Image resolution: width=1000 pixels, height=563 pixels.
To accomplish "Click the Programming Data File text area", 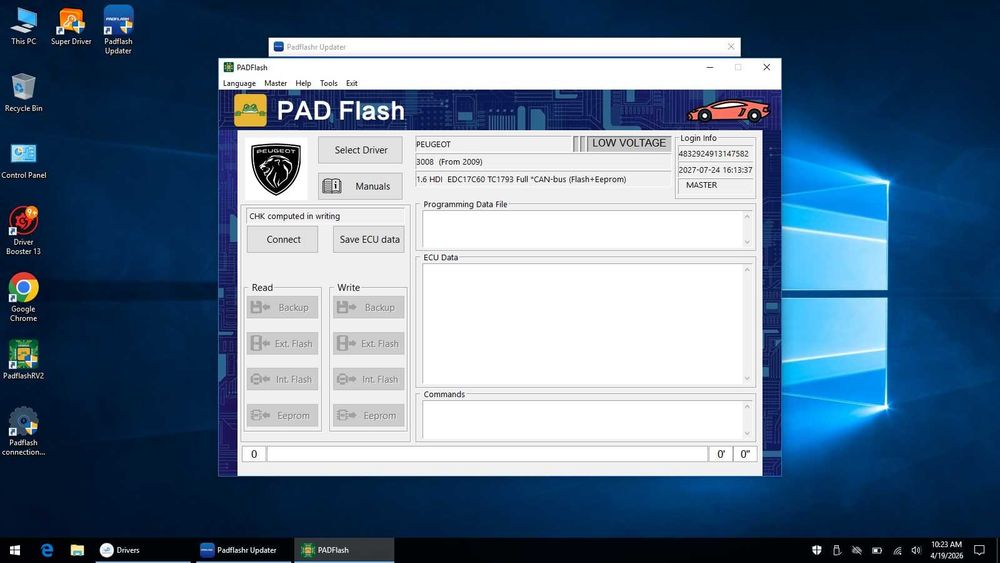I will click(x=582, y=229).
